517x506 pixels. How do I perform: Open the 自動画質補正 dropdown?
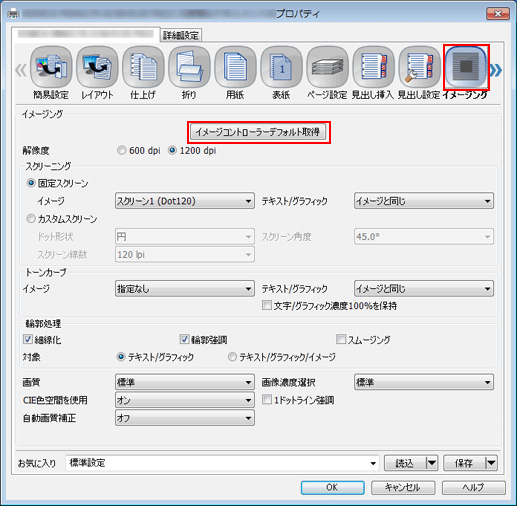(185, 418)
